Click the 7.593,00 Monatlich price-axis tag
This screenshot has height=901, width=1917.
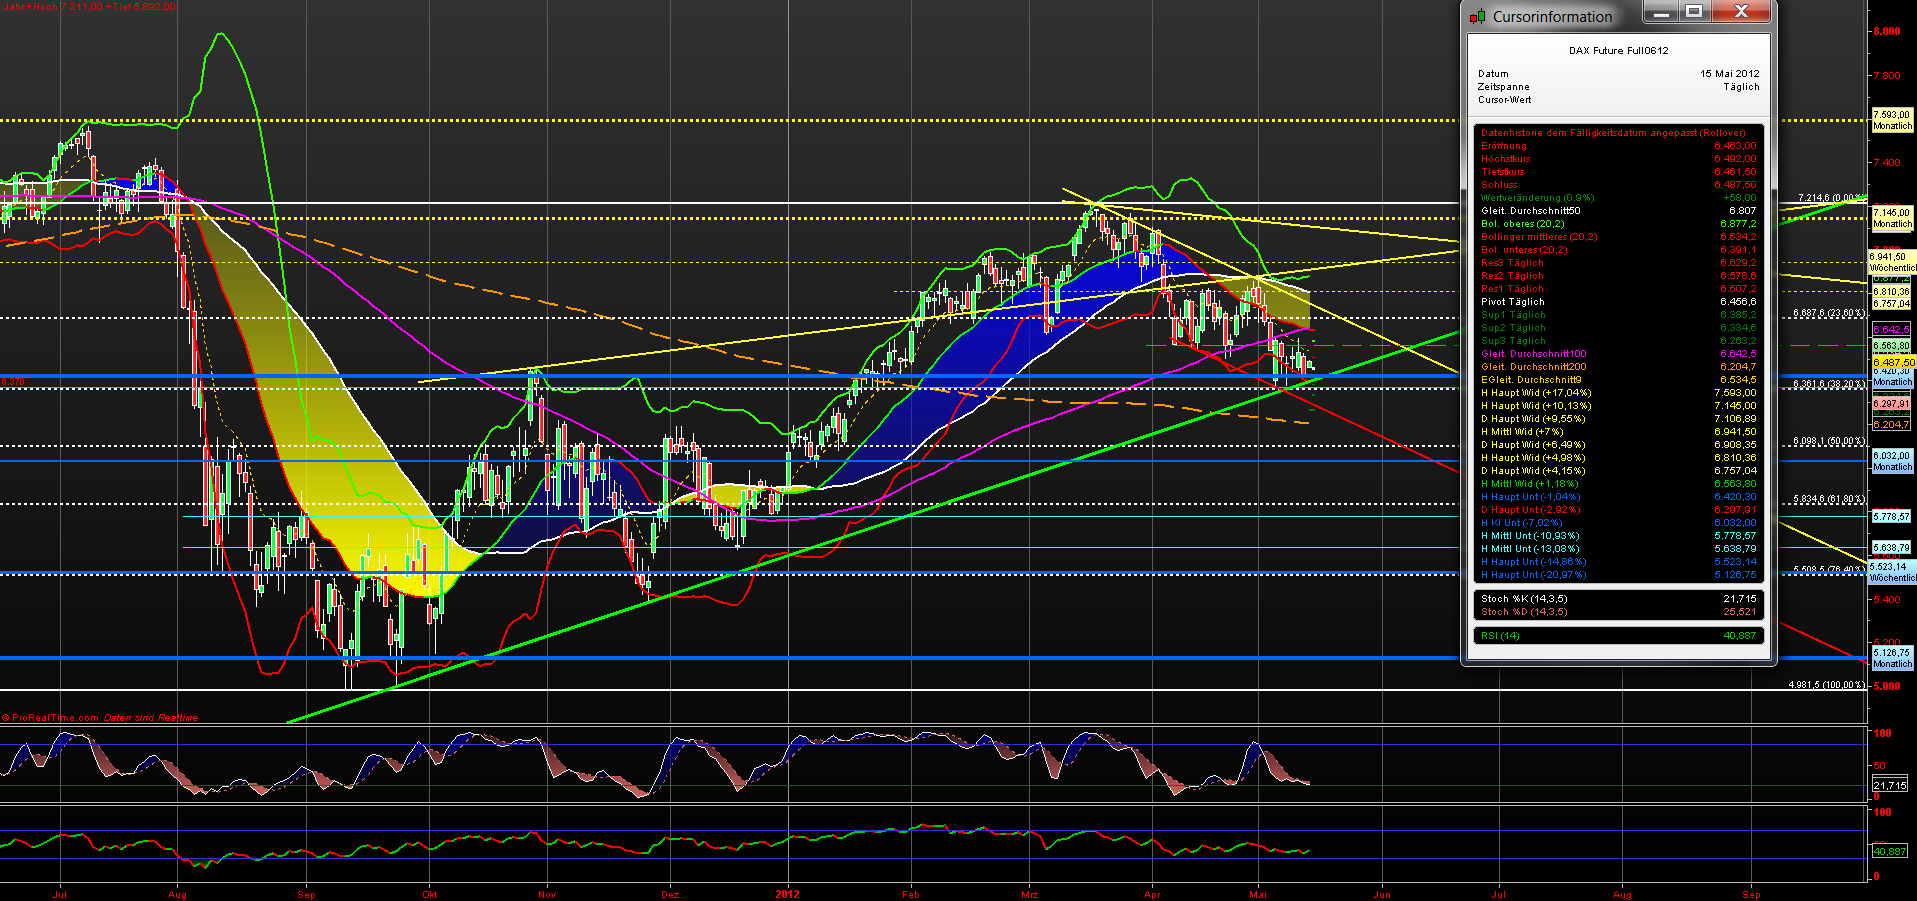click(1892, 121)
